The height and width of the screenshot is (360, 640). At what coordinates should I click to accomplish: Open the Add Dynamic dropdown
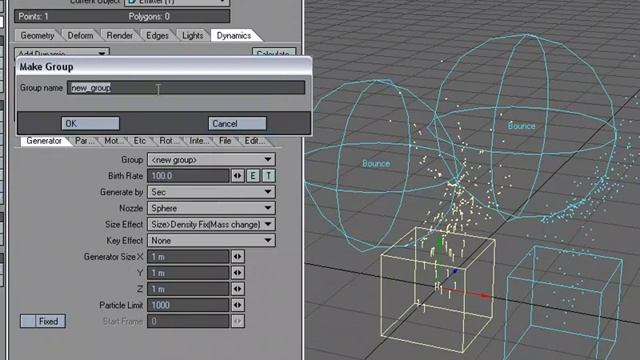(x=62, y=53)
